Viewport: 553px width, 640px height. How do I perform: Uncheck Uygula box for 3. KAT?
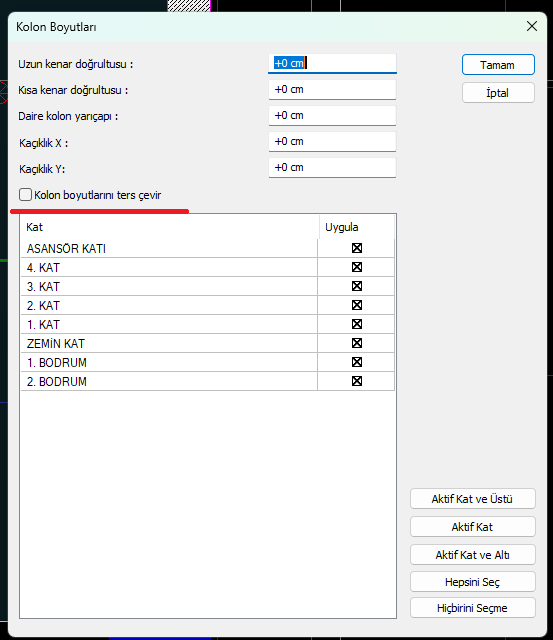(x=357, y=286)
